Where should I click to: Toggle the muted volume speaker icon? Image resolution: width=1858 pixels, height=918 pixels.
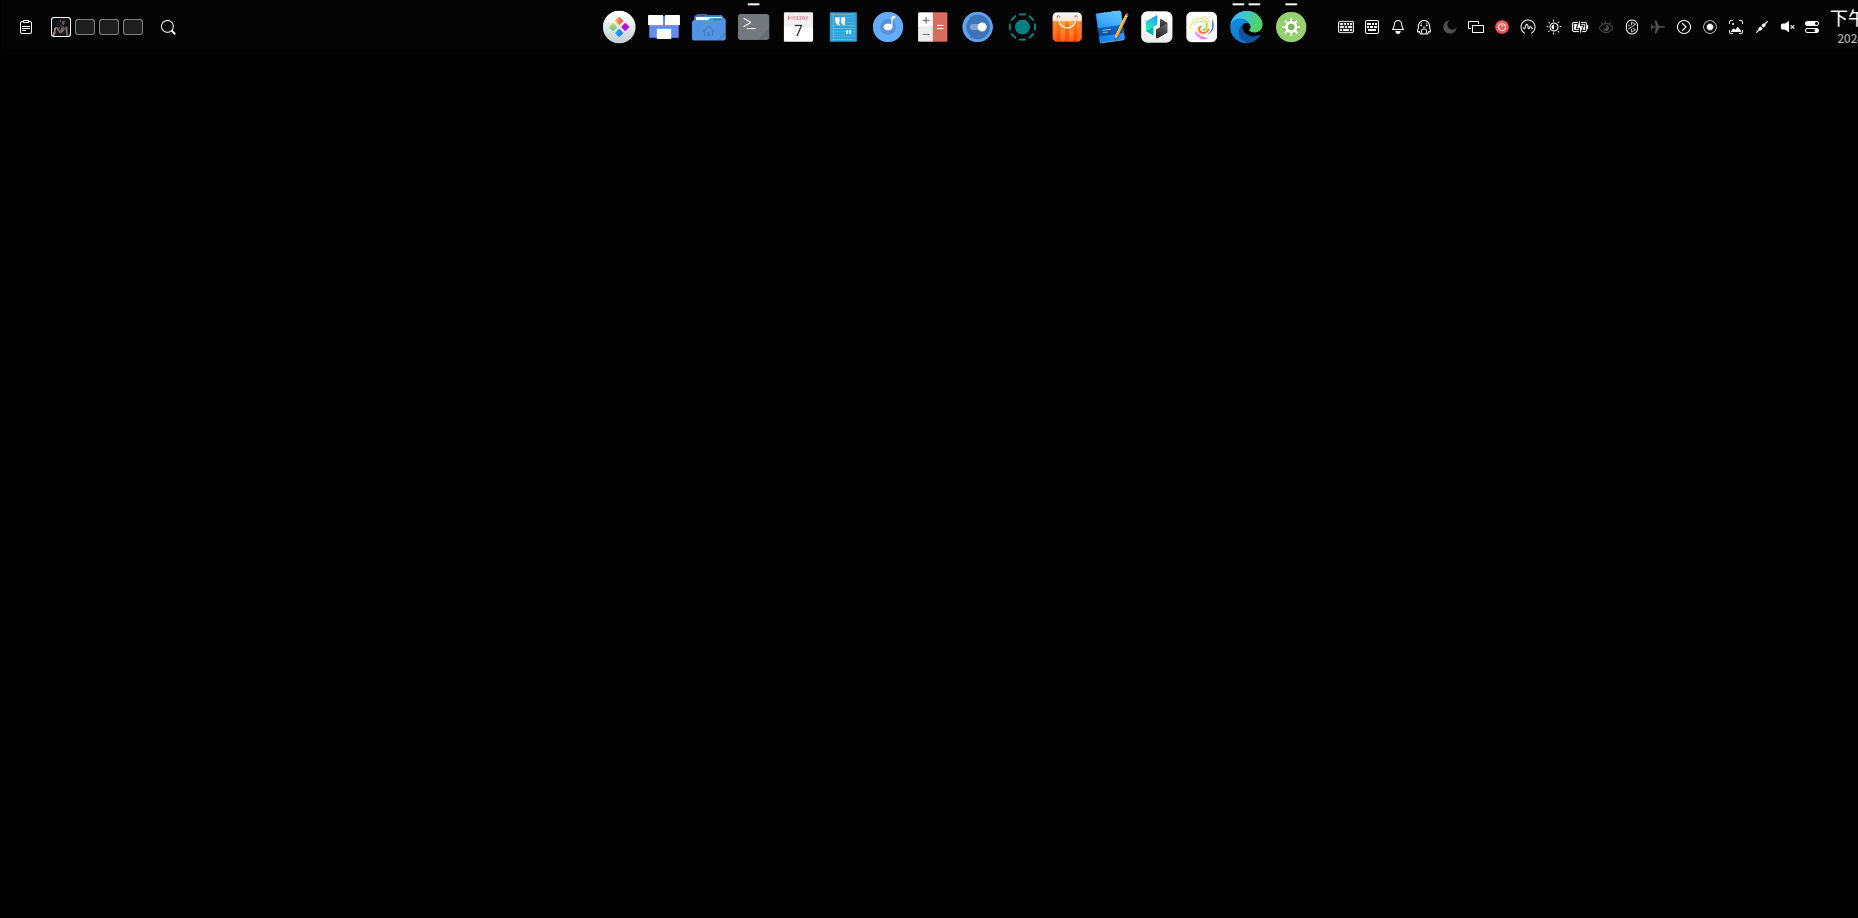[1788, 27]
